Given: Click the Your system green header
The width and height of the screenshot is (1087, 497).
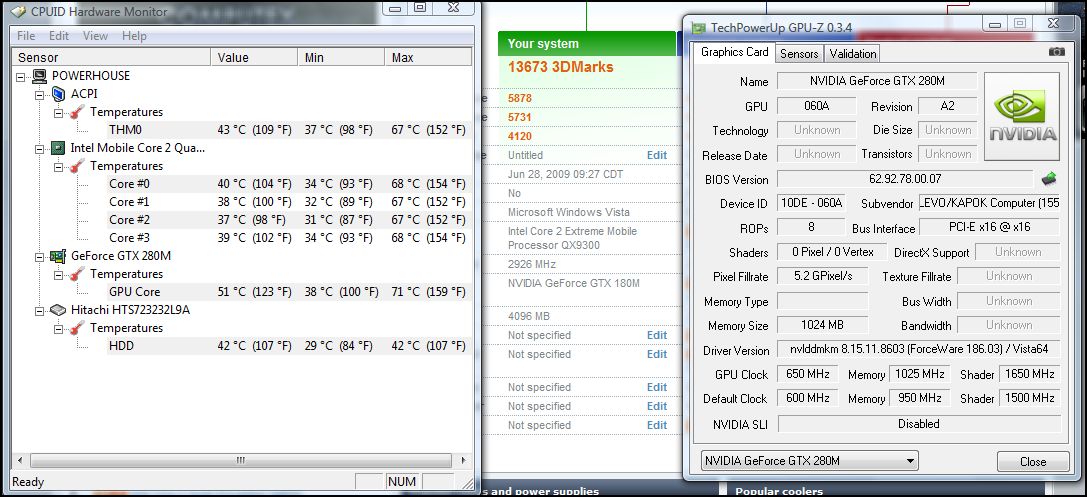Looking at the screenshot, I should click(586, 44).
